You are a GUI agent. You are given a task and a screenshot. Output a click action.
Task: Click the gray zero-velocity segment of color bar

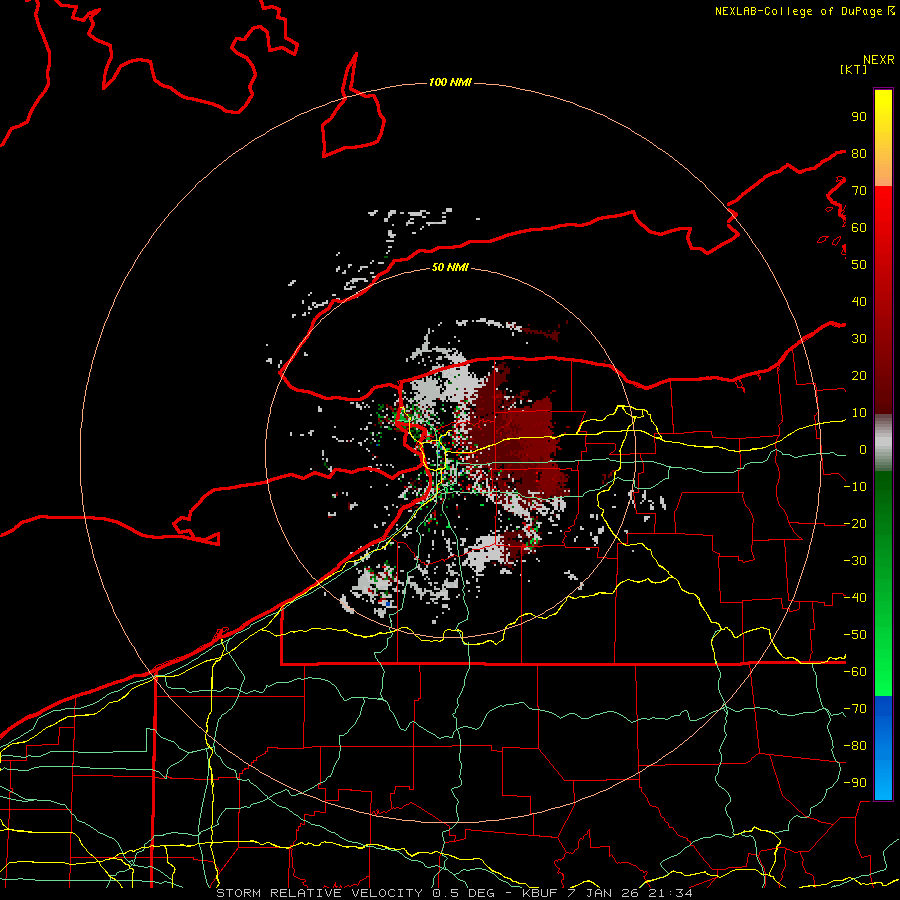tap(883, 443)
